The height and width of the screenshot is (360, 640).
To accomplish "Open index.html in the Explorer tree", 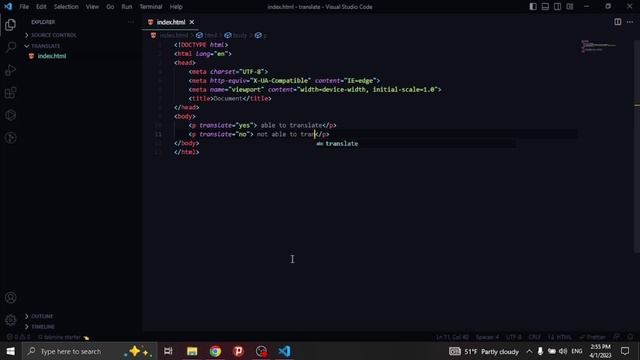I will point(51,56).
